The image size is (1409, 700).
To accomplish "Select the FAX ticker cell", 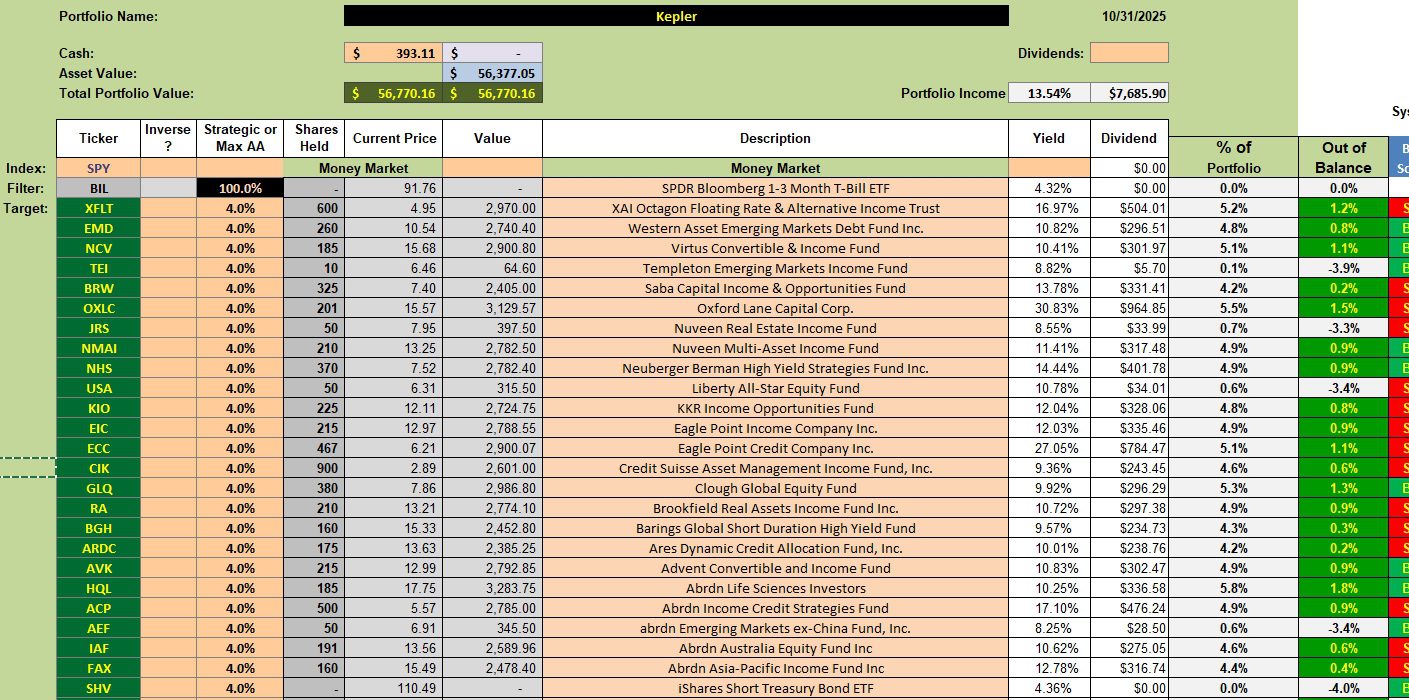I will click(x=98, y=668).
